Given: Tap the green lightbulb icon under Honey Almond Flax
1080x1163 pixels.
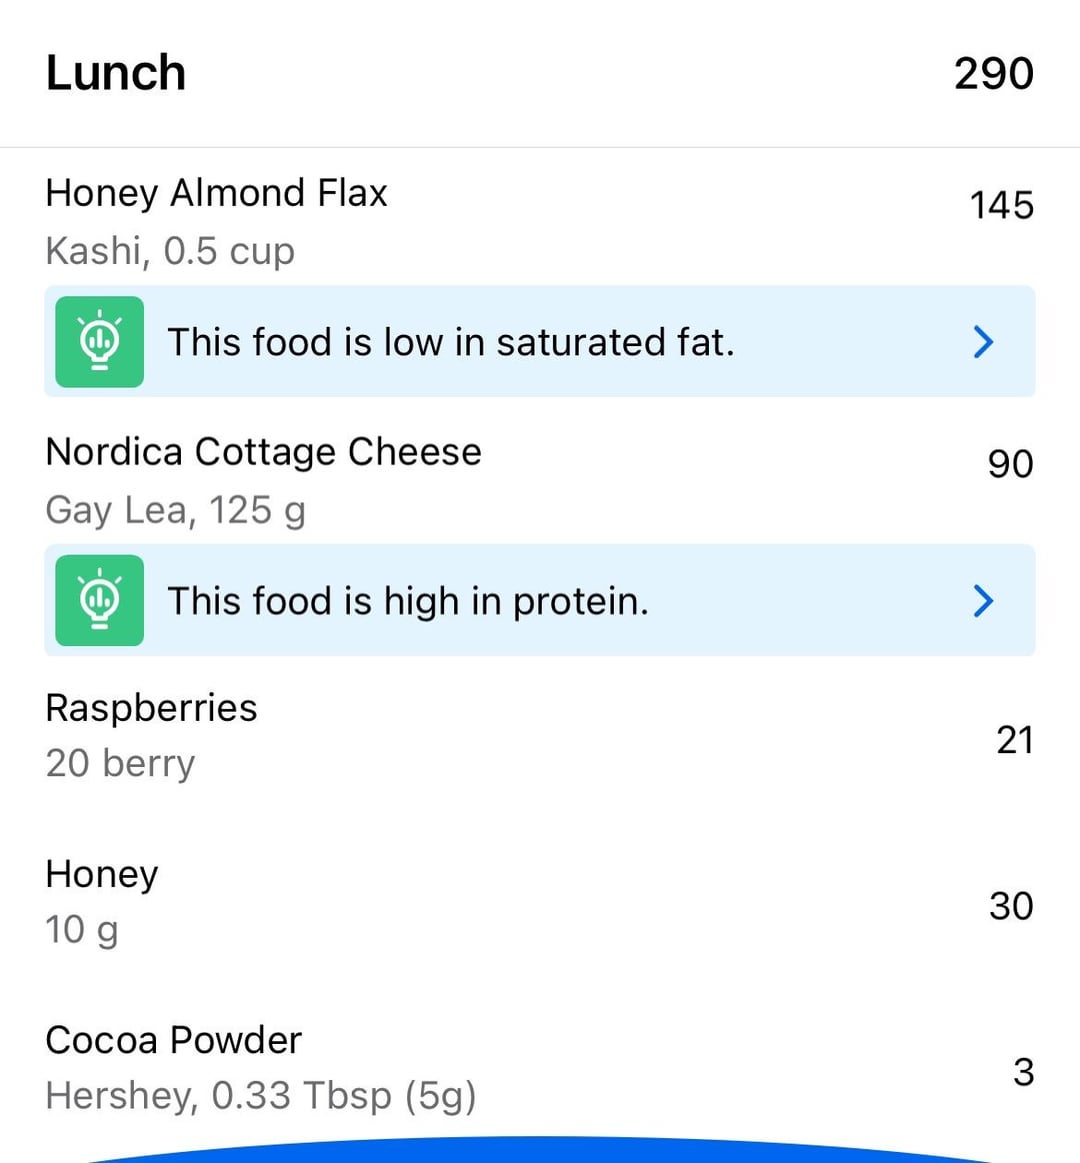Looking at the screenshot, I should point(99,342).
